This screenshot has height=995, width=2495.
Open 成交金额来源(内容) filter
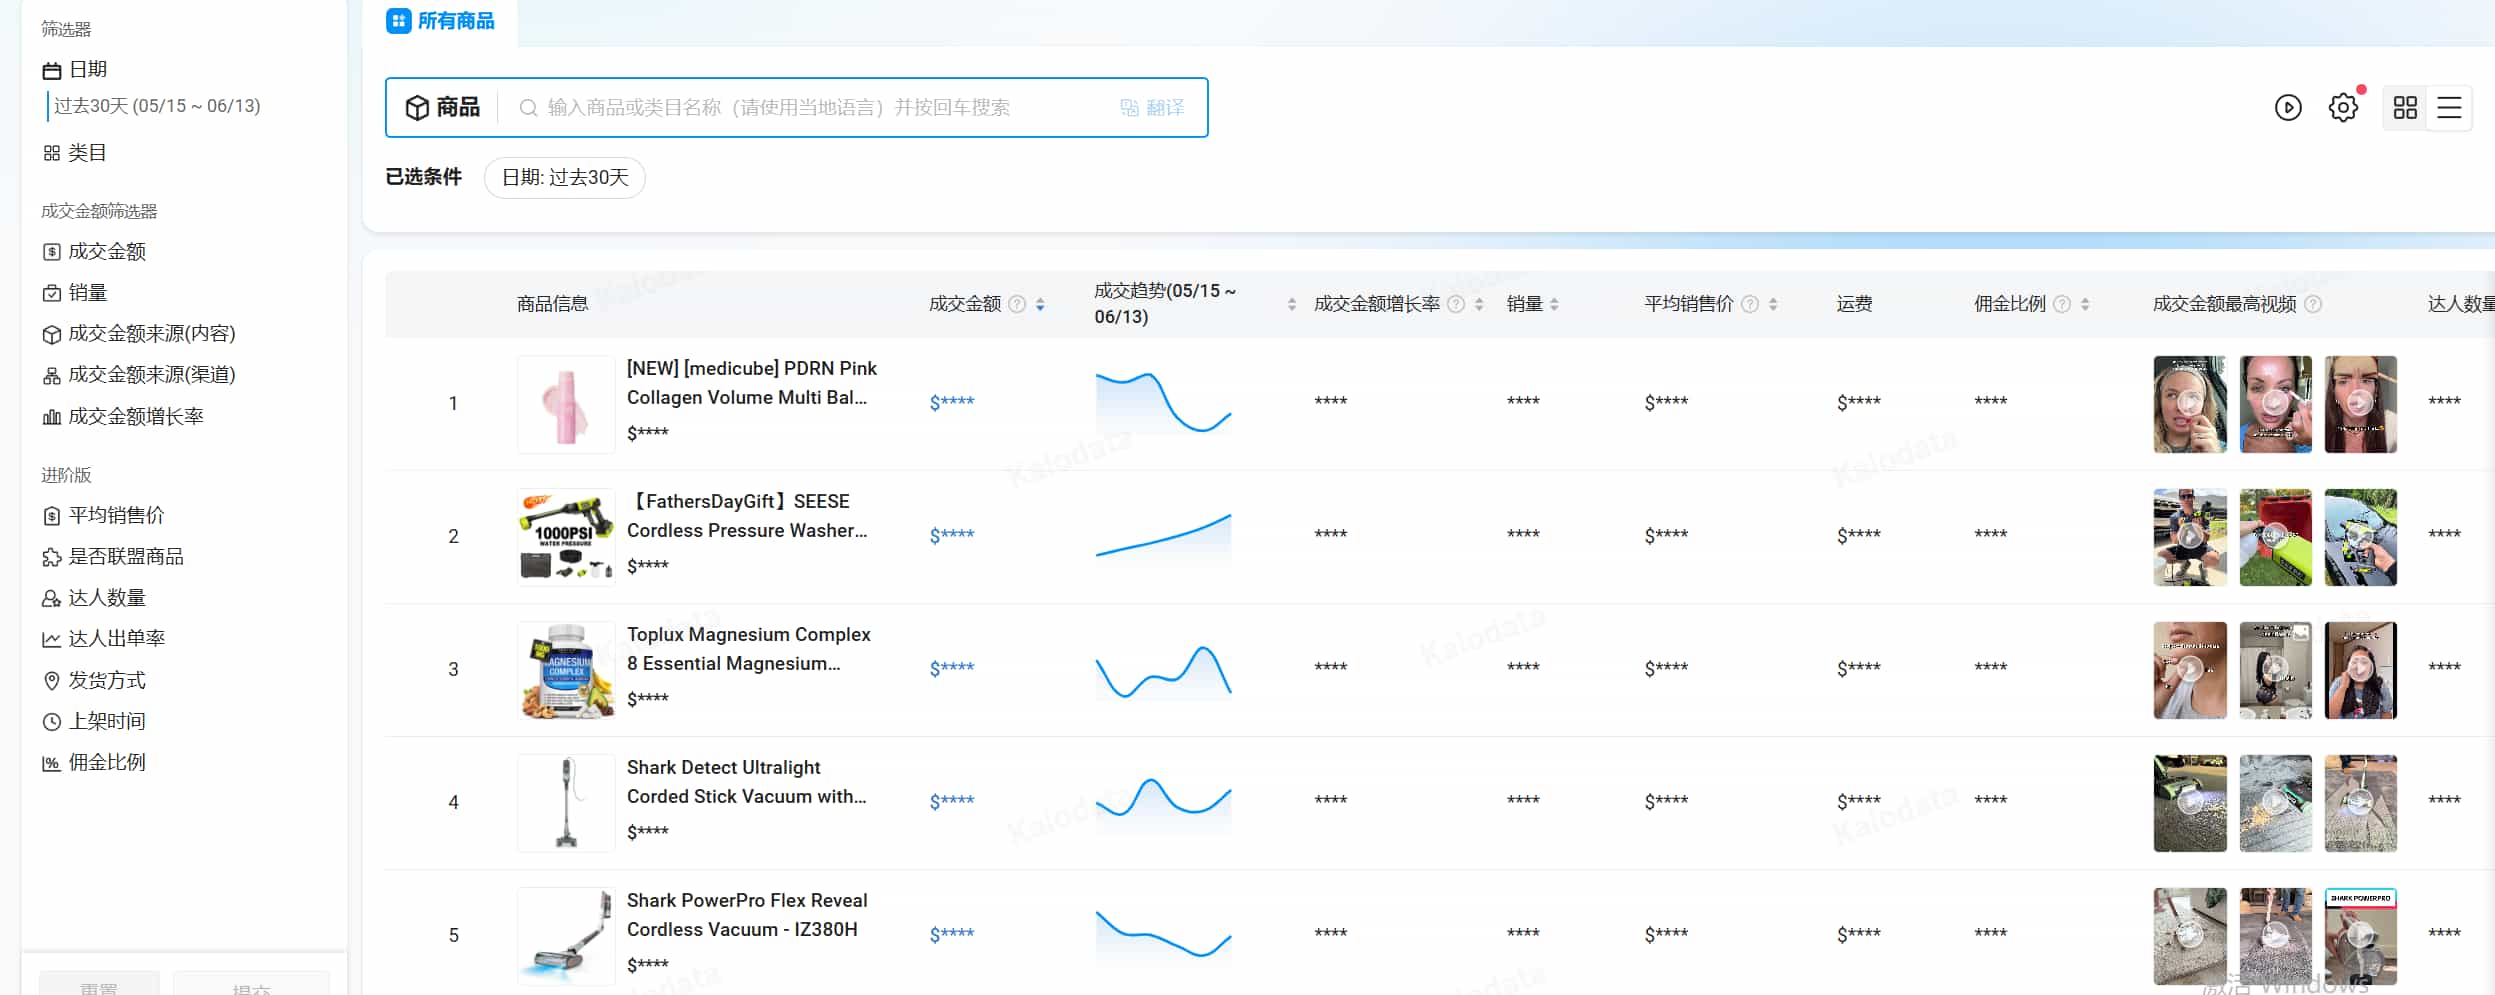[x=139, y=334]
